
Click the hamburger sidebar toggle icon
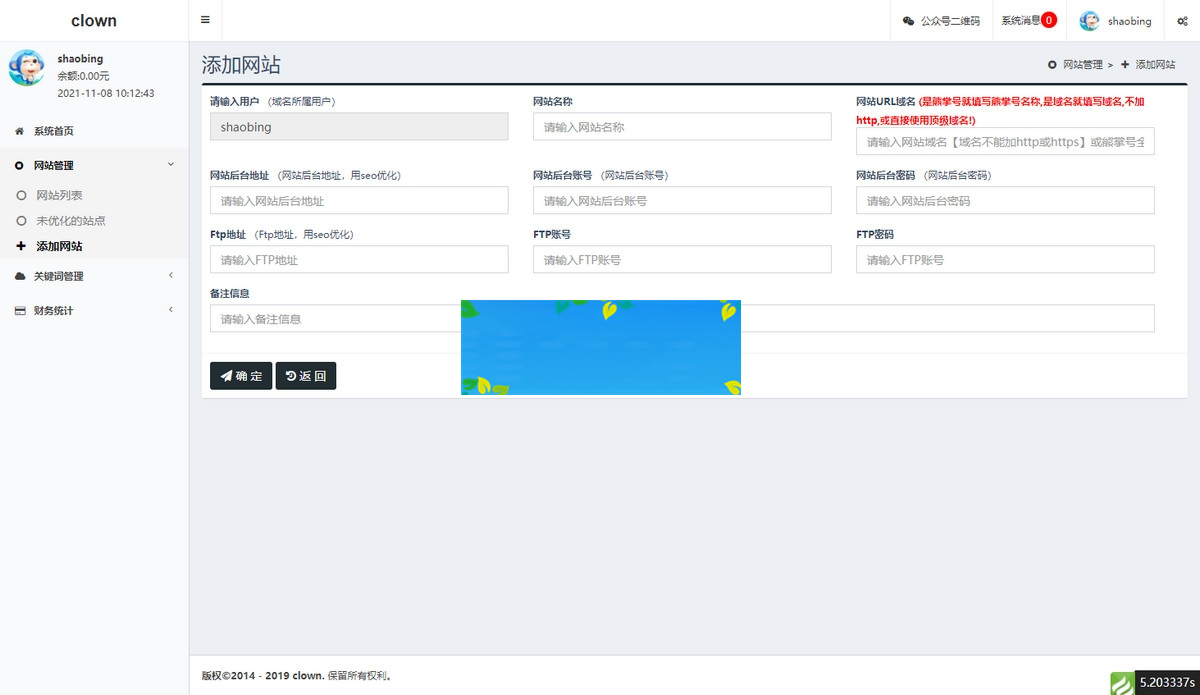205,20
